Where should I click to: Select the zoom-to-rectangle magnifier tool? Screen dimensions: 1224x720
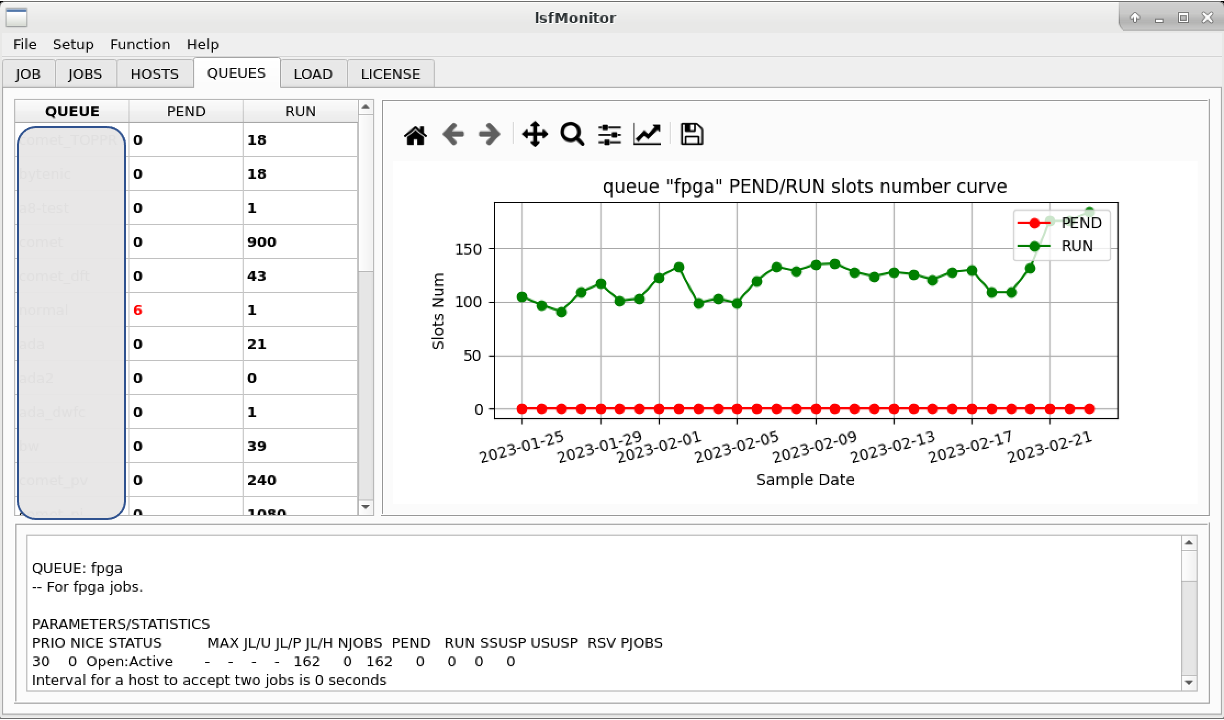click(x=572, y=133)
